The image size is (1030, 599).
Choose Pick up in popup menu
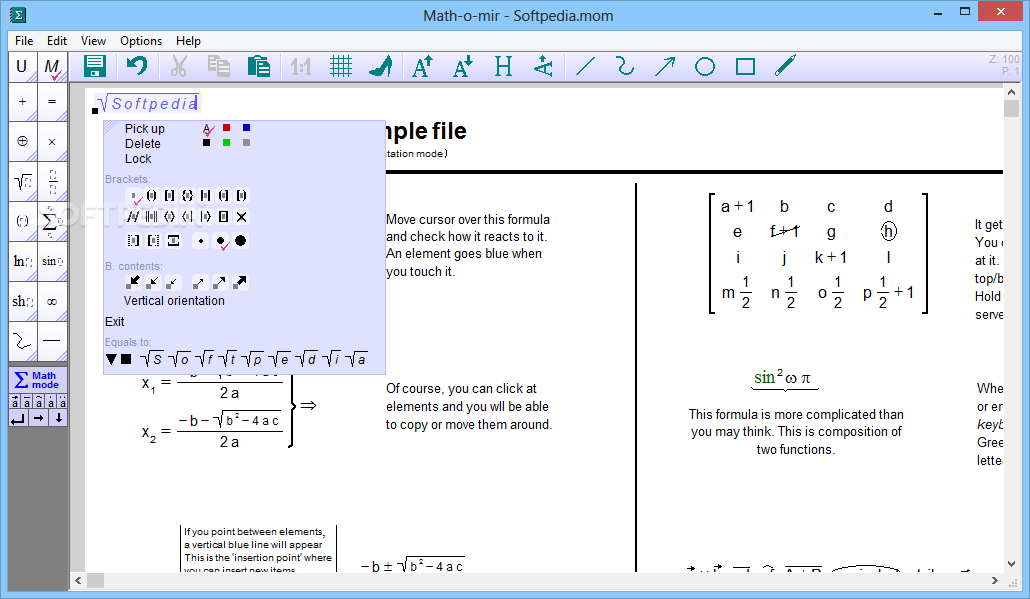point(145,129)
